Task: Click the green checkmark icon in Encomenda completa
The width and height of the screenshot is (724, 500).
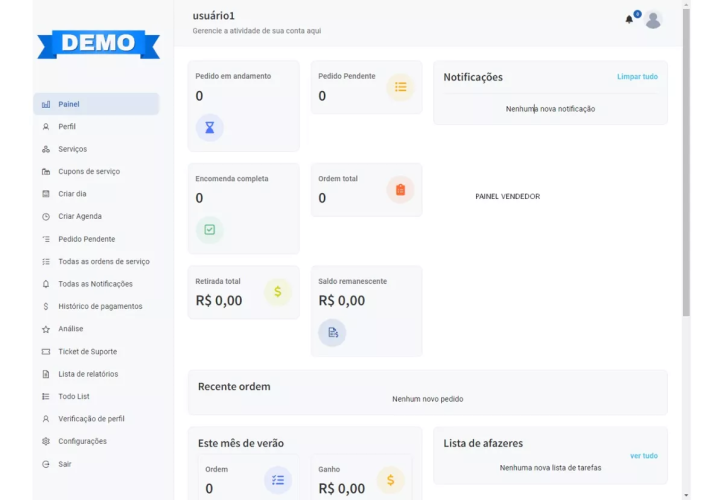Action: [209, 229]
